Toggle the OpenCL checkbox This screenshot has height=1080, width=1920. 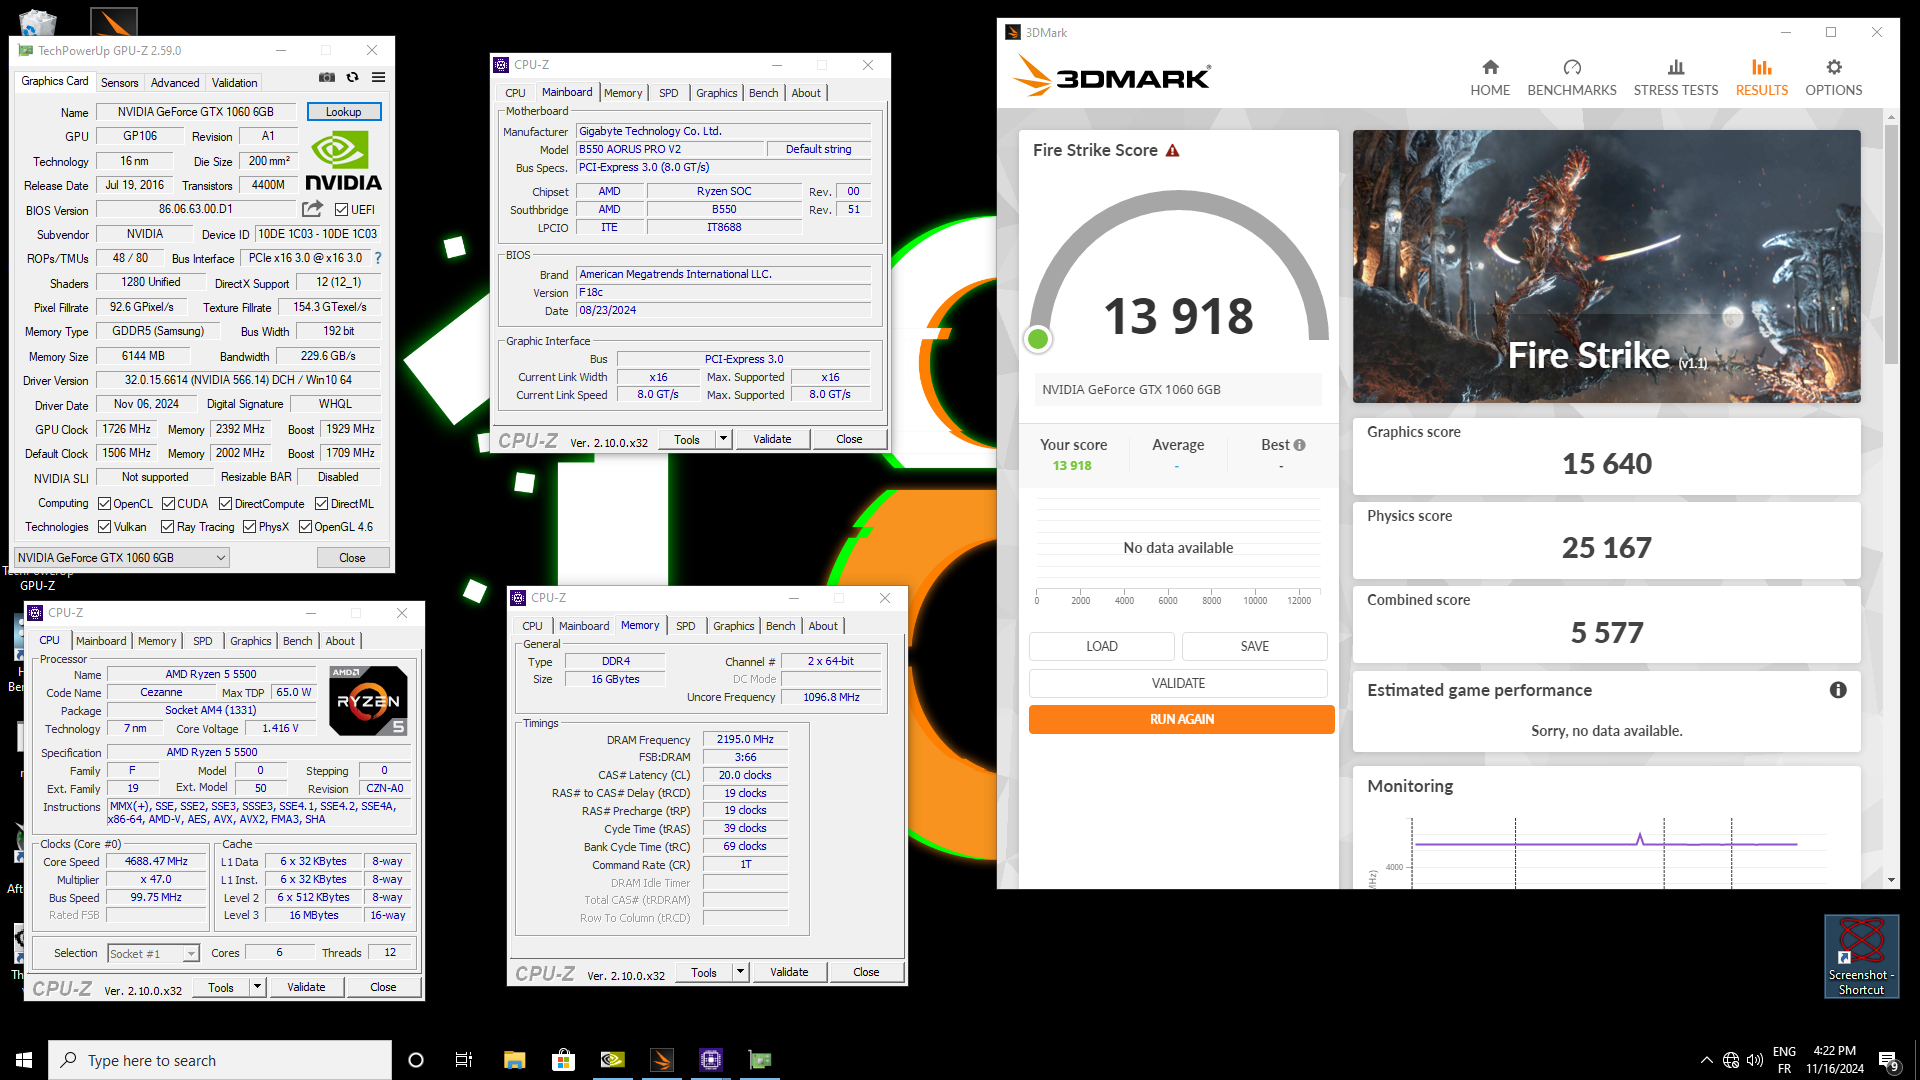coord(104,504)
